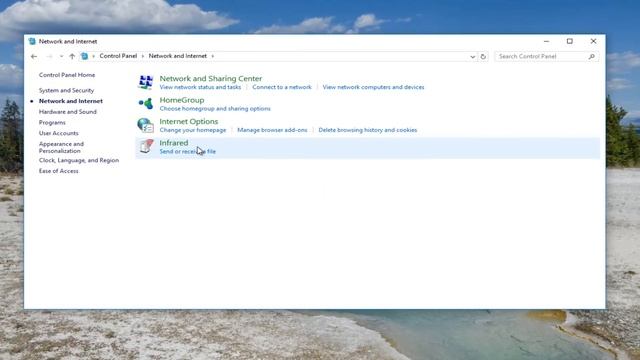Screen dimensions: 640x360
Task: Go up one level with Up arrow
Action: (72, 56)
